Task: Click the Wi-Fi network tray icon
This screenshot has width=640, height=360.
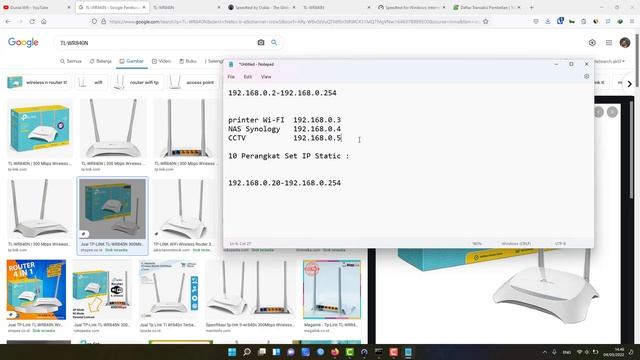Action: (579, 352)
